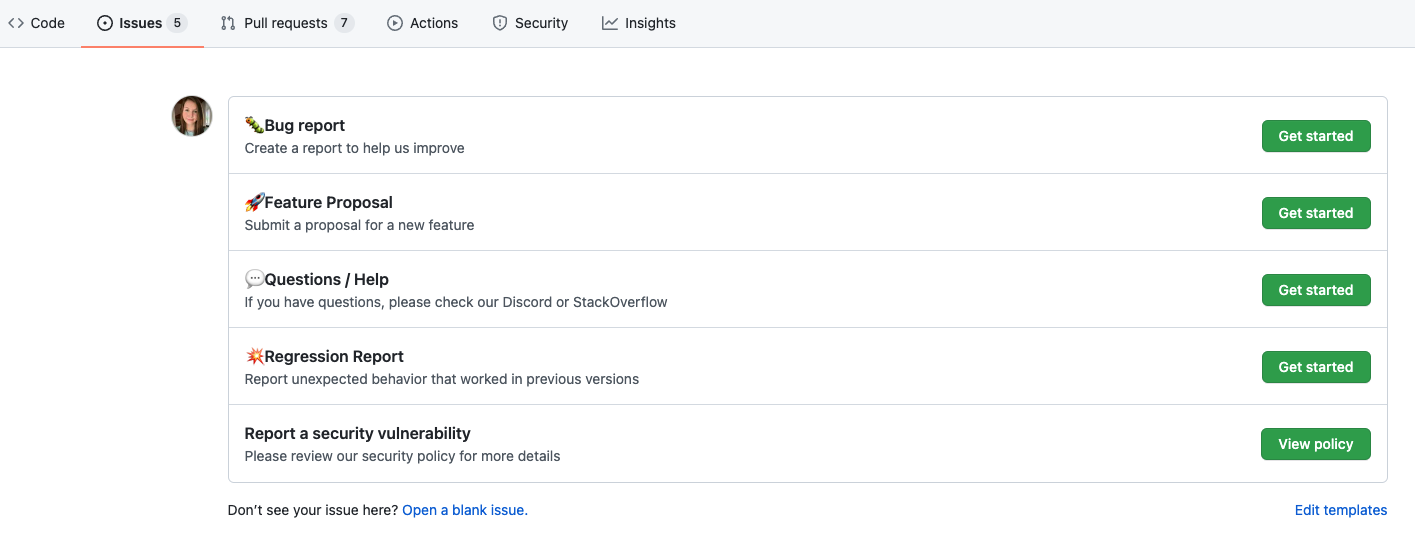The width and height of the screenshot is (1415, 549).
Task: Go to the Actions tab
Action: point(434,23)
